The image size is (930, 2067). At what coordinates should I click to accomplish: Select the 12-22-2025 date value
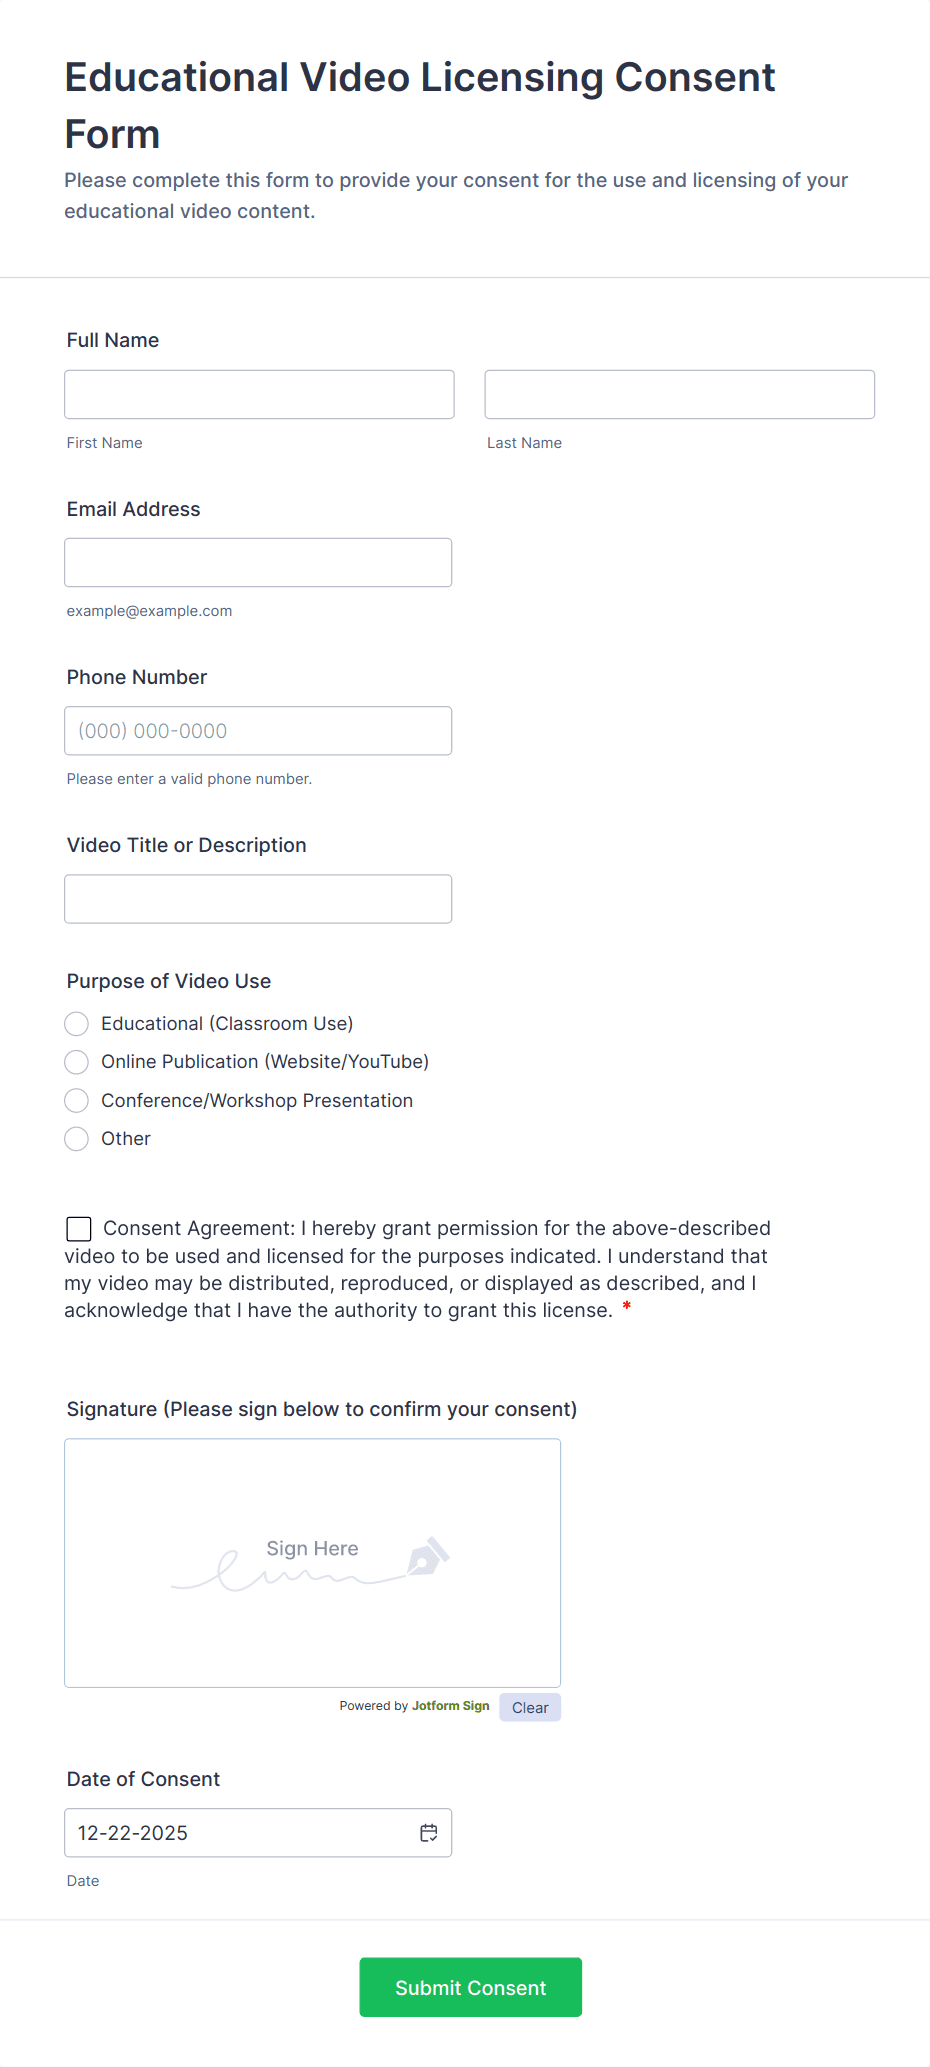(133, 1832)
